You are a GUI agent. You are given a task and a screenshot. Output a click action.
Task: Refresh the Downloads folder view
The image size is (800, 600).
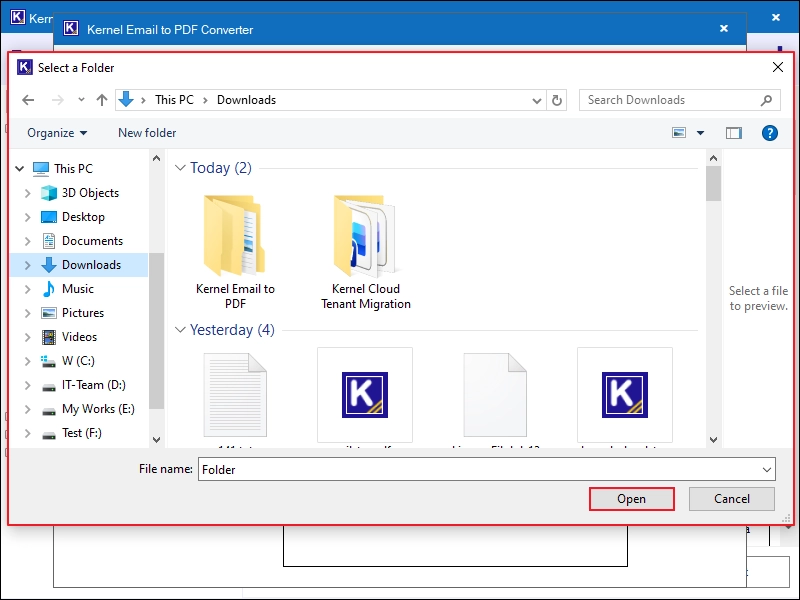click(x=557, y=100)
